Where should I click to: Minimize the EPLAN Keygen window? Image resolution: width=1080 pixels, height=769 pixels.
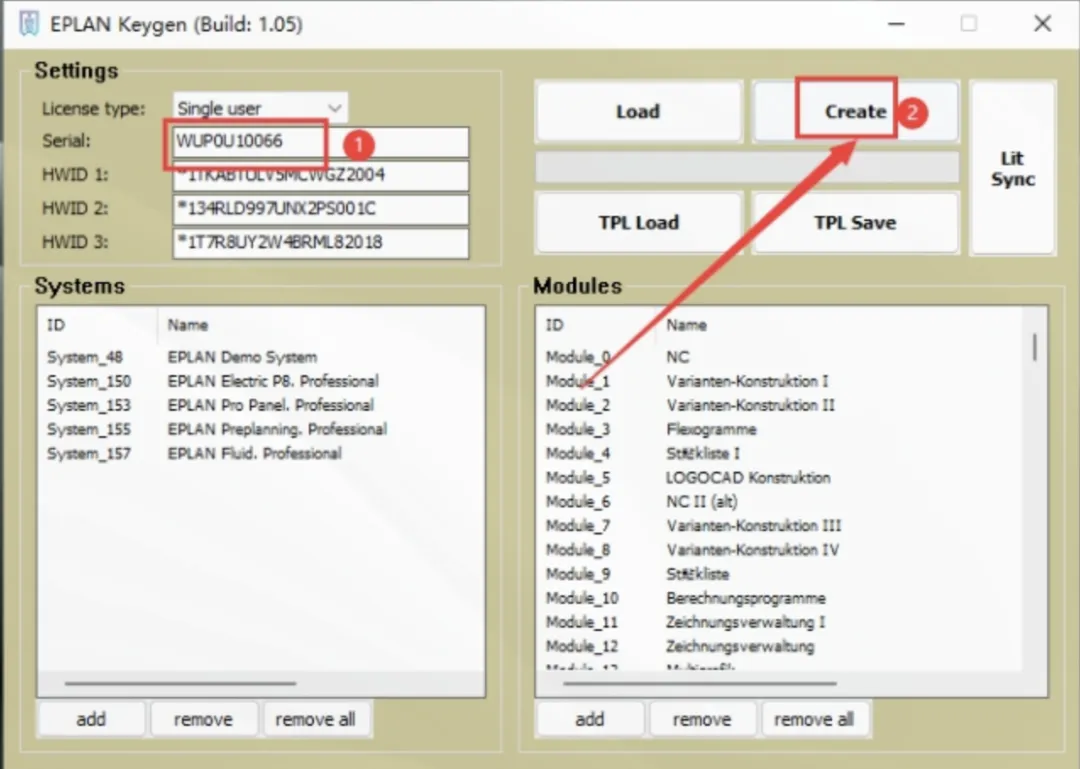point(896,23)
